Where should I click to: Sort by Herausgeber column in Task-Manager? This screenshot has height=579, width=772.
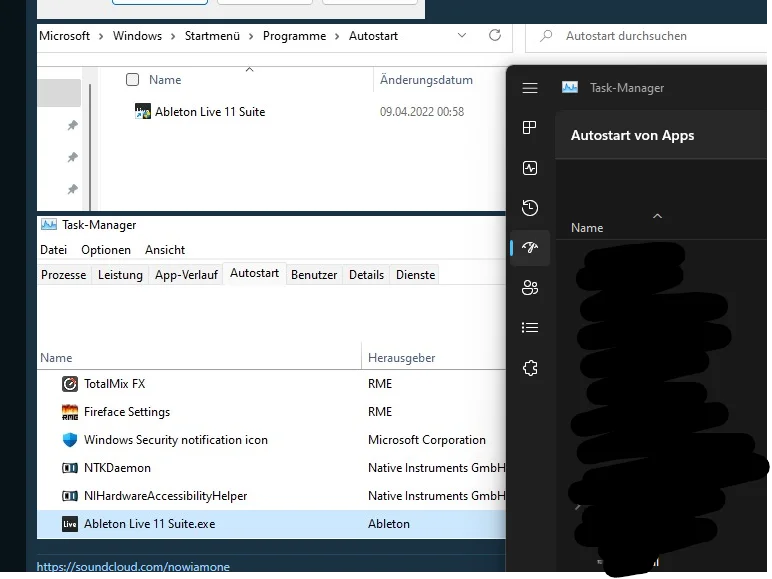point(401,358)
